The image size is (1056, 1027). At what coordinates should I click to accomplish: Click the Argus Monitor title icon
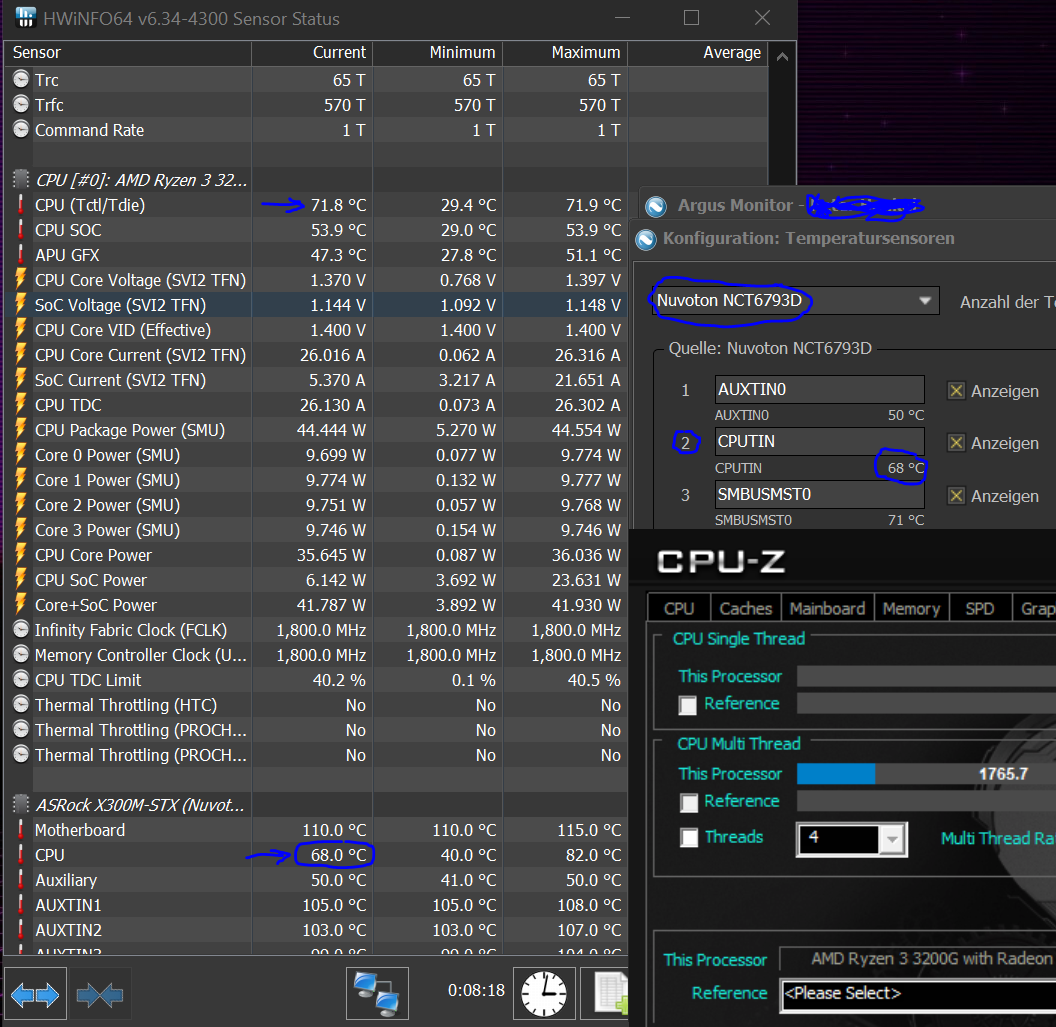pyautogui.click(x=656, y=205)
